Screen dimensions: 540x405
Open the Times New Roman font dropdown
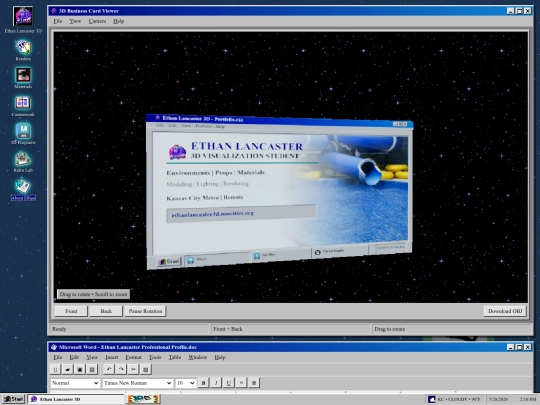pyautogui.click(x=137, y=383)
